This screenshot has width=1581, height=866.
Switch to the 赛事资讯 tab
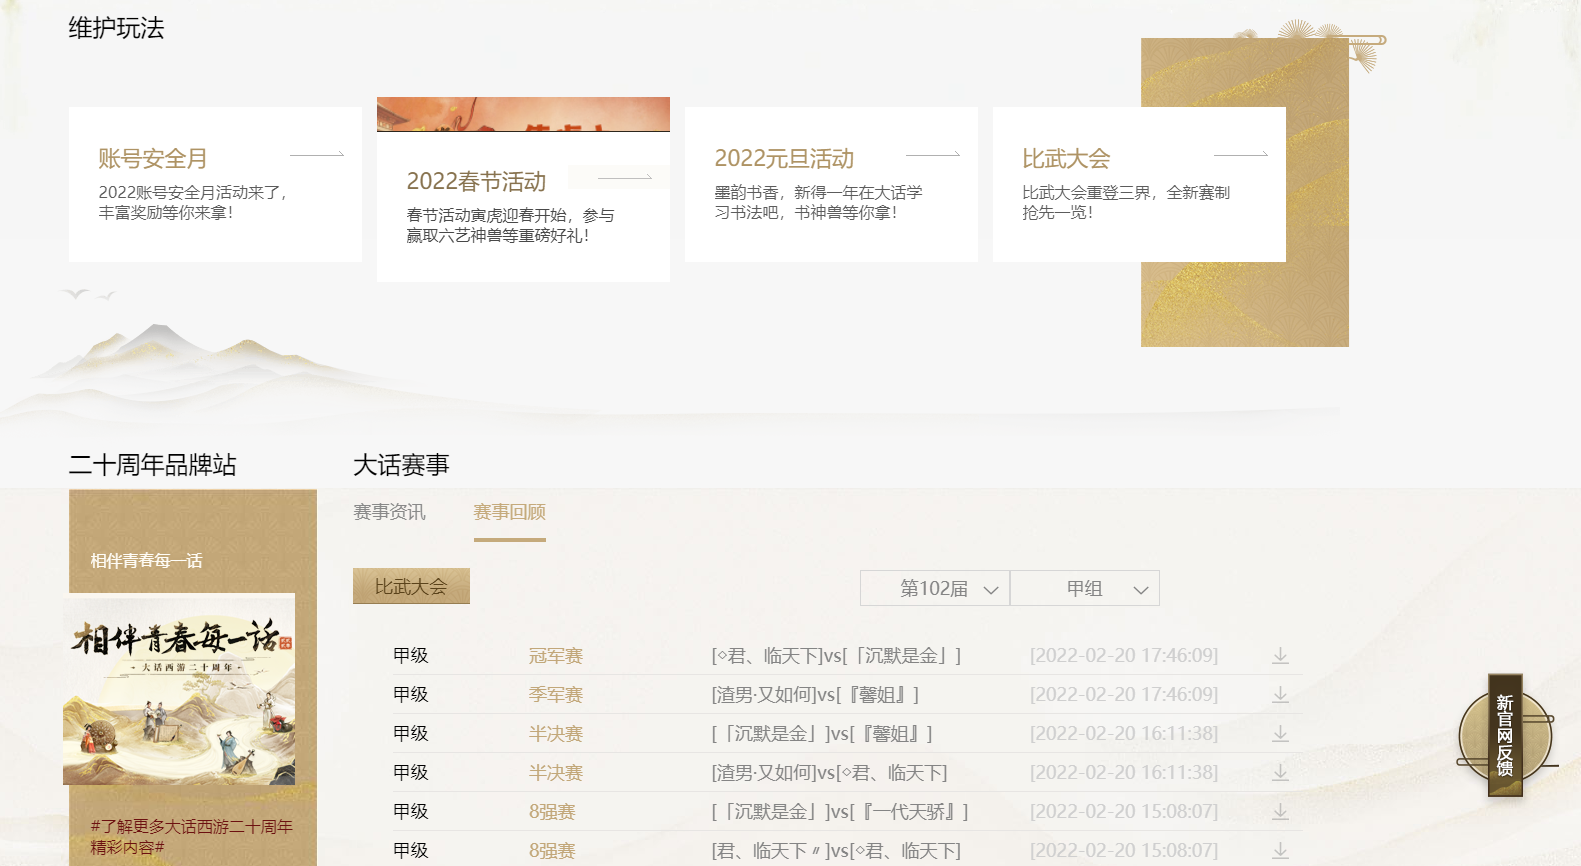(x=389, y=512)
